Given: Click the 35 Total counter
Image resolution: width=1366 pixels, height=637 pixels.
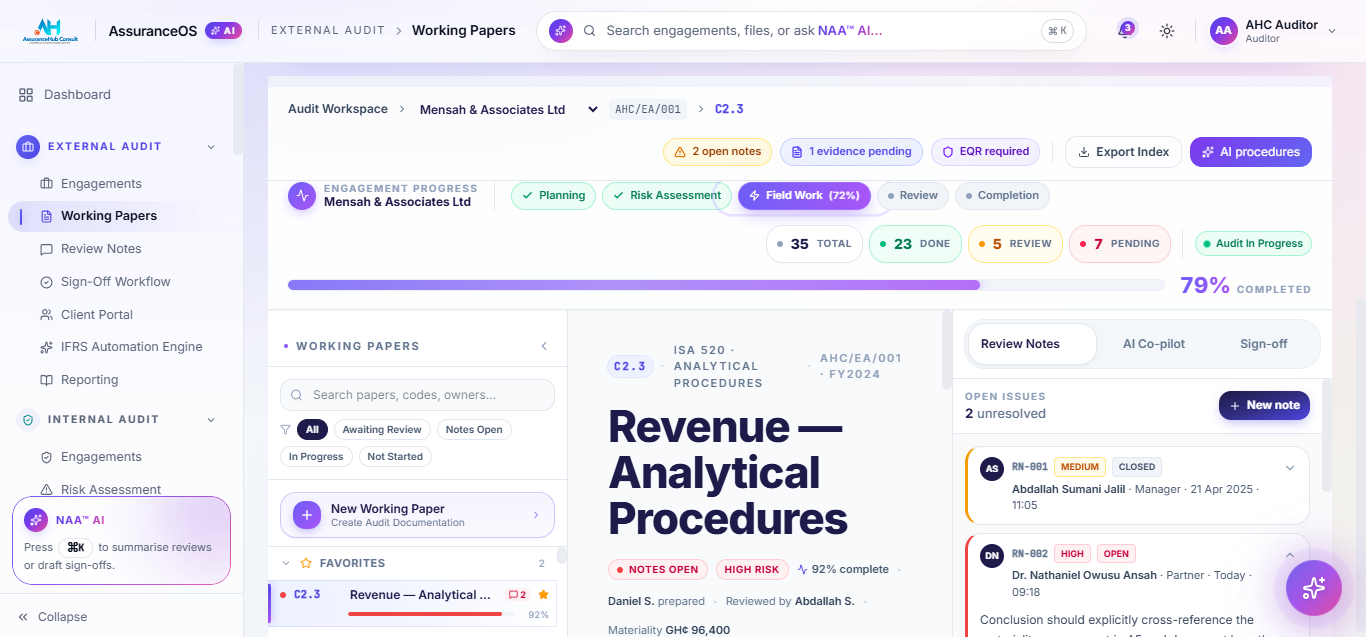Looking at the screenshot, I should [814, 244].
